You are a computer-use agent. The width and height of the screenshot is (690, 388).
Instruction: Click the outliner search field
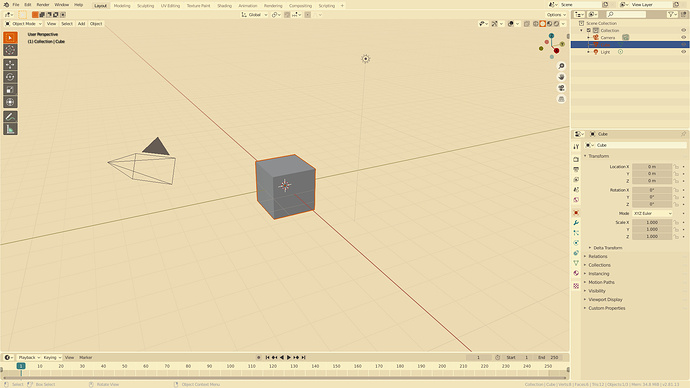[626, 15]
